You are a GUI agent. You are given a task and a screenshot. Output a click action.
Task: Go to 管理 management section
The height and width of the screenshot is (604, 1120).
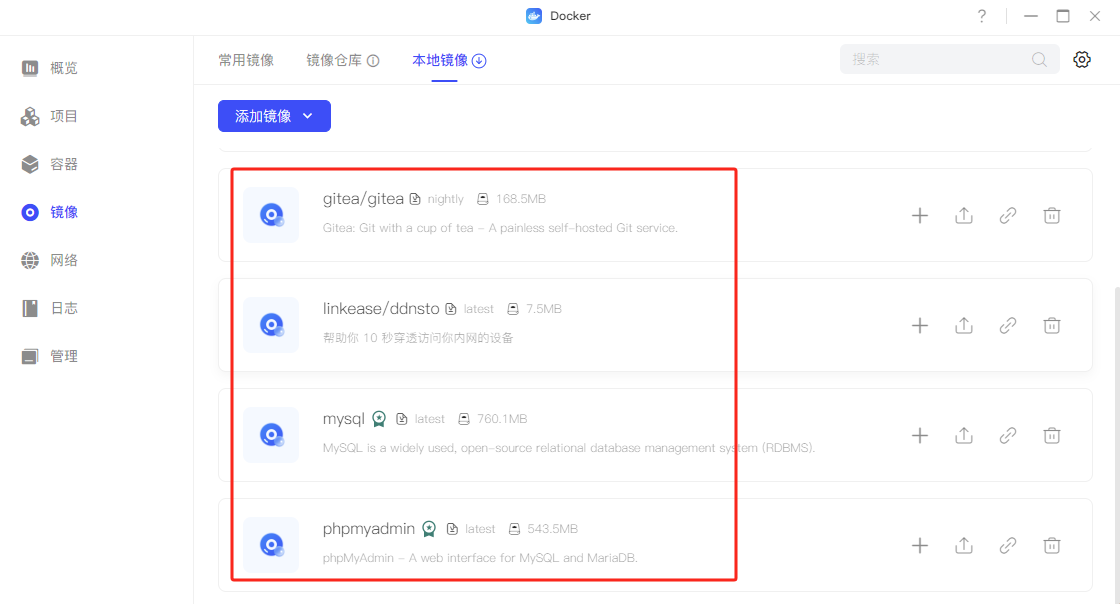pyautogui.click(x=49, y=356)
